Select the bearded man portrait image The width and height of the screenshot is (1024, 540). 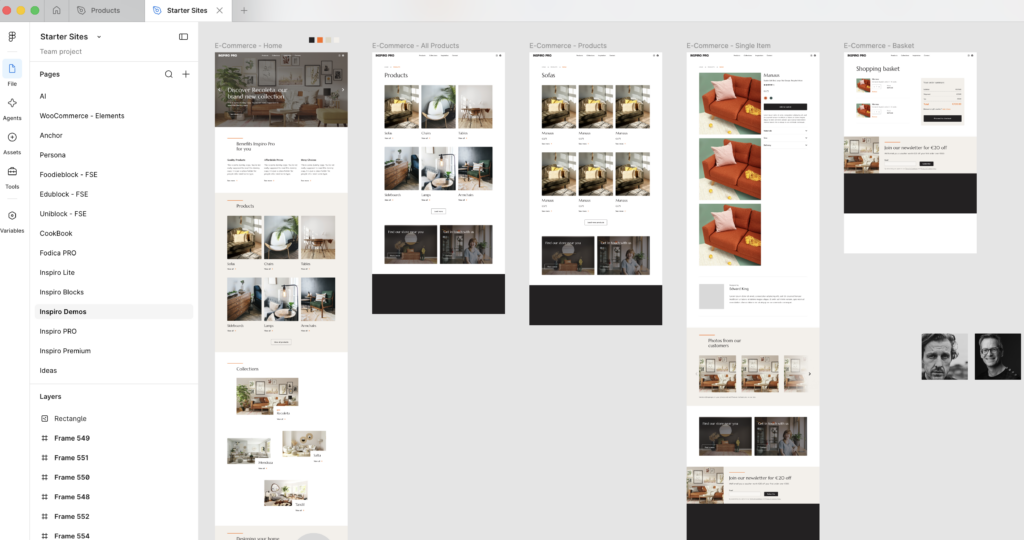coord(944,357)
